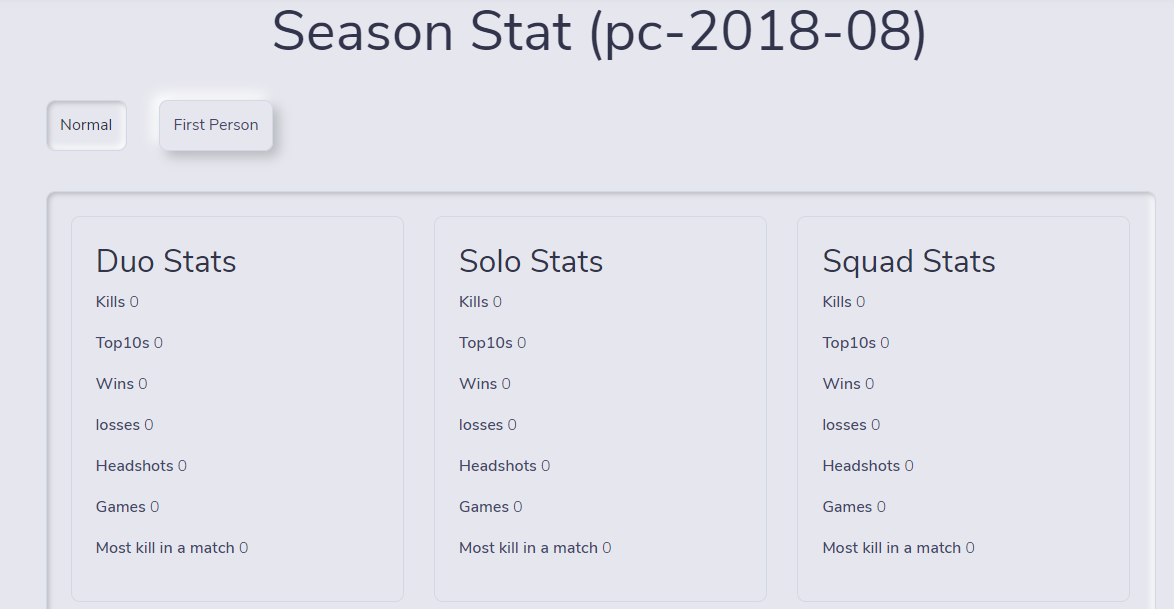Click Games row in Squad Stats
This screenshot has width=1174, height=609.
(854, 507)
